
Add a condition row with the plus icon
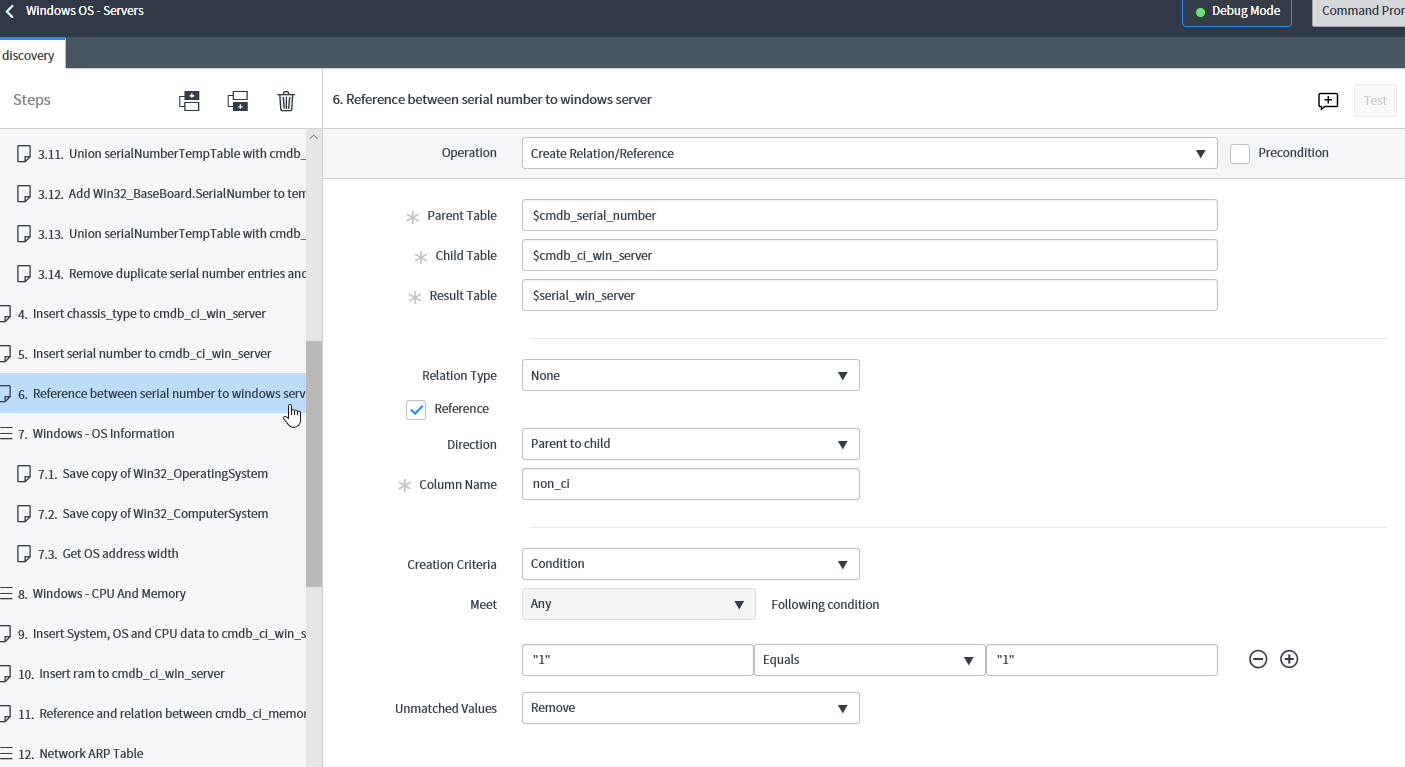point(1289,659)
